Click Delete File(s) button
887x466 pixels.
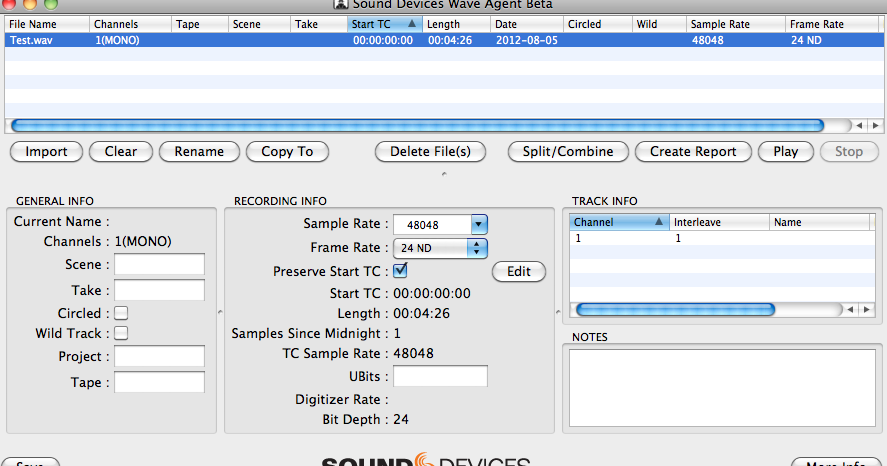click(x=430, y=152)
